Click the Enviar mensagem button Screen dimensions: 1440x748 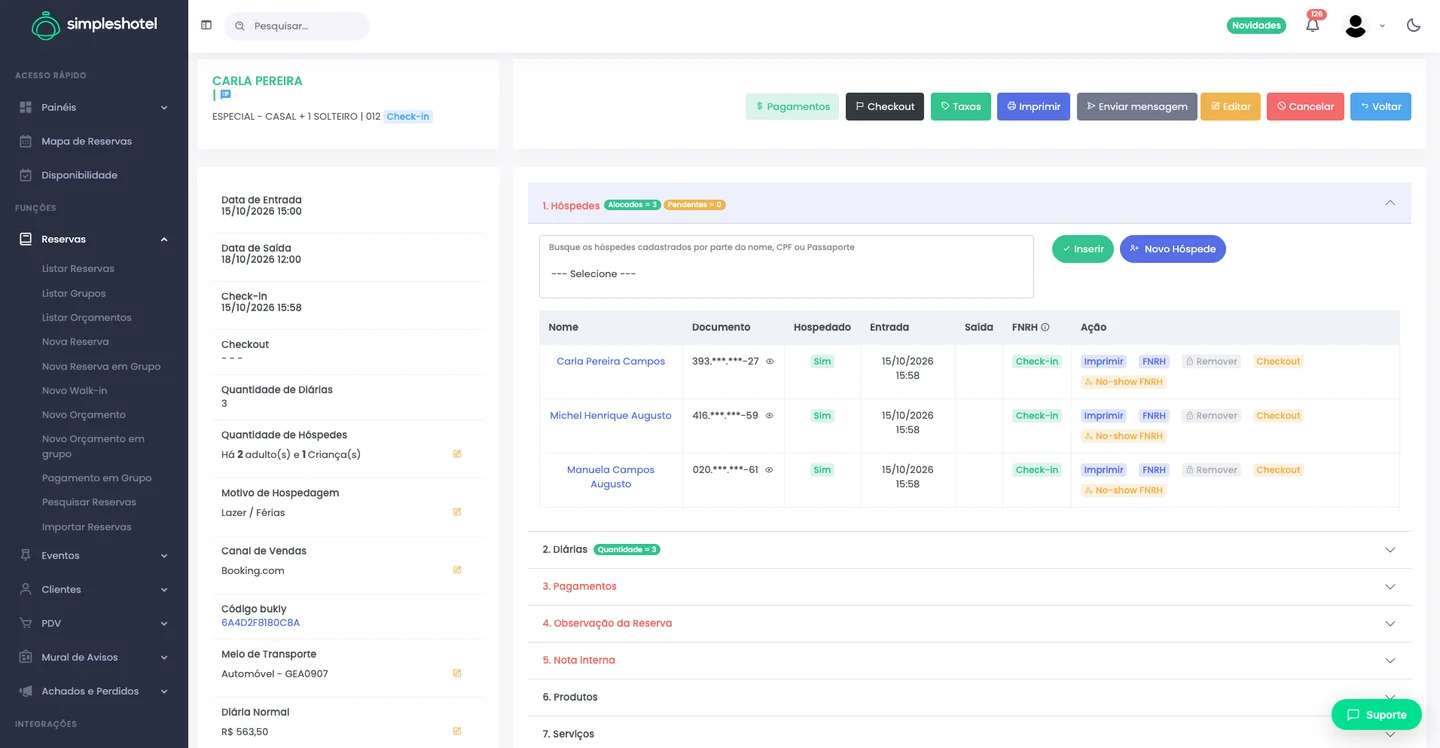point(1137,107)
